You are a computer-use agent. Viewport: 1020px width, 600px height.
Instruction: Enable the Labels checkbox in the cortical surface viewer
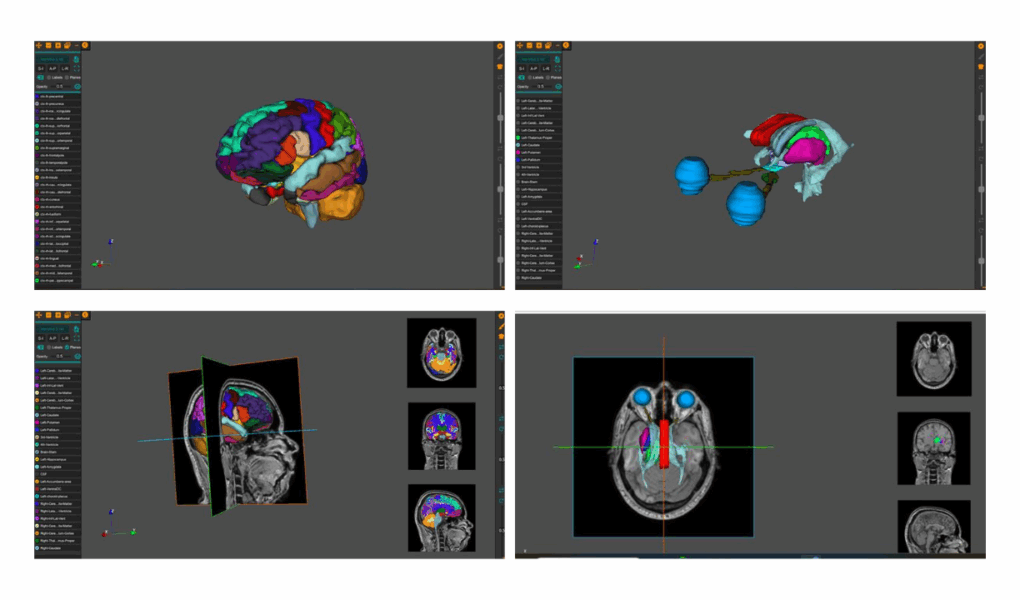click(49, 77)
